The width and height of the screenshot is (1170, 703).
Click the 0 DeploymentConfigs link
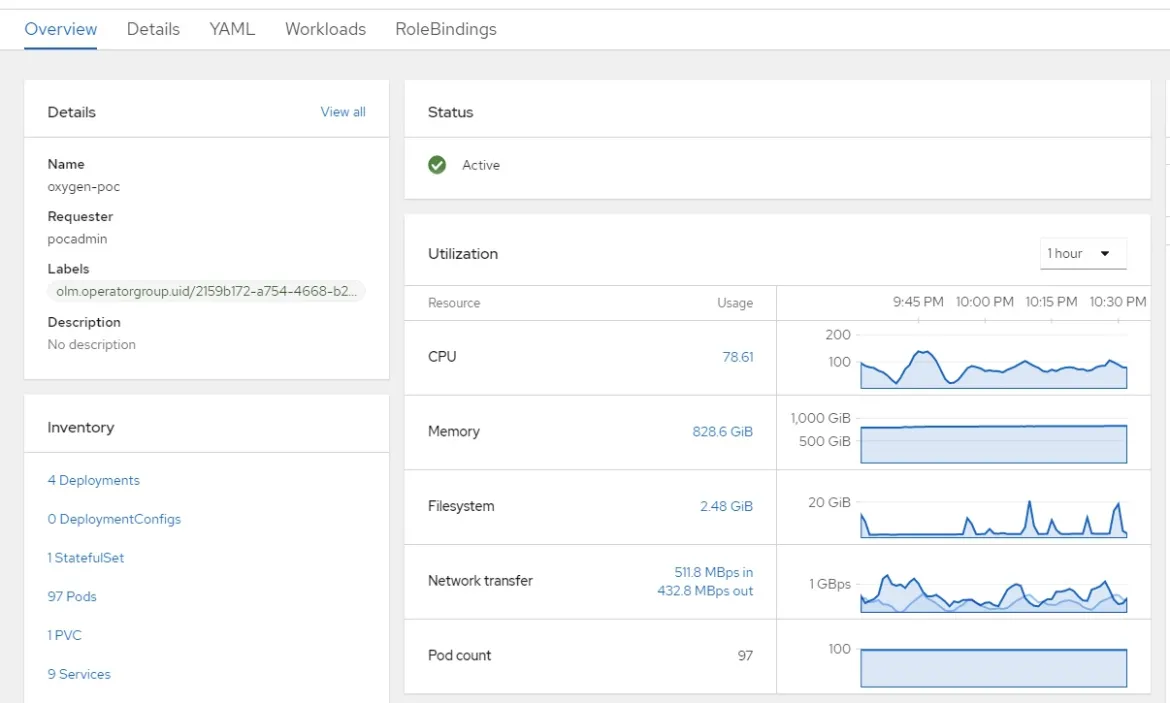pyautogui.click(x=114, y=519)
